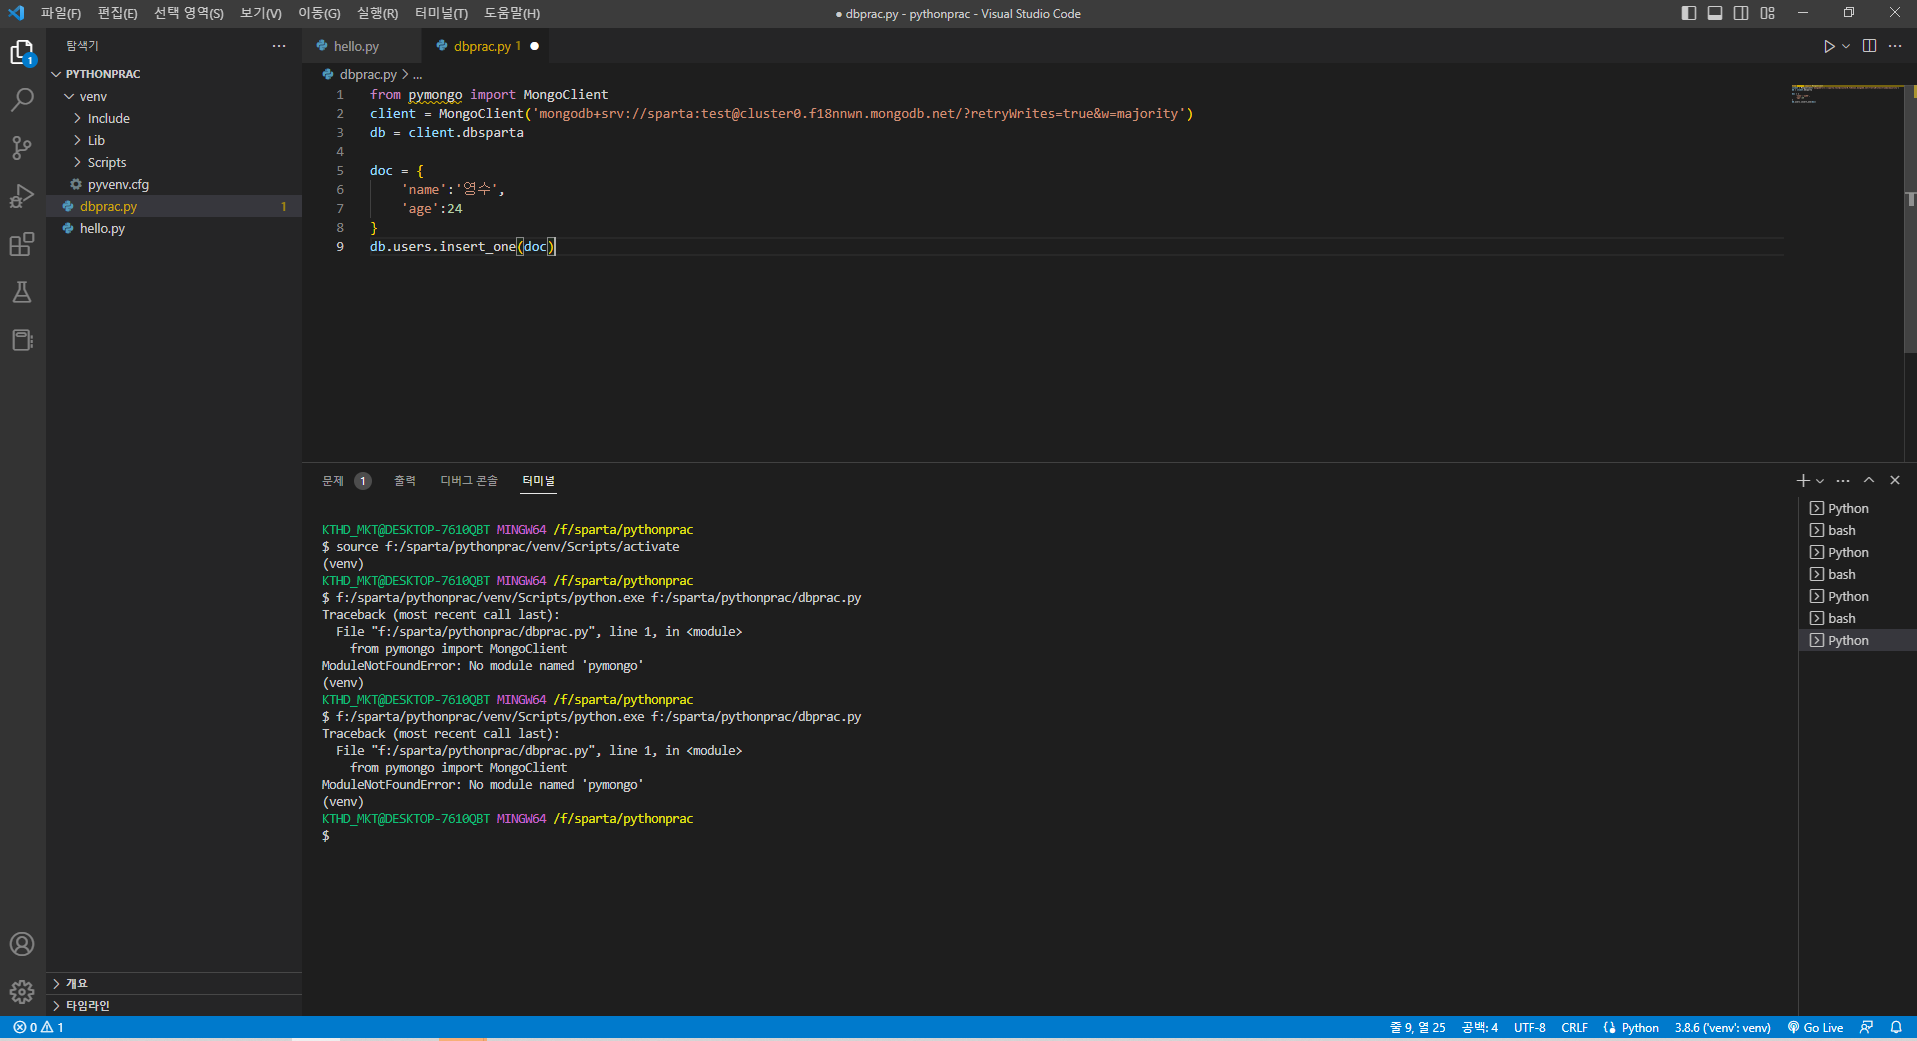Split the editor to the right

tap(1869, 46)
